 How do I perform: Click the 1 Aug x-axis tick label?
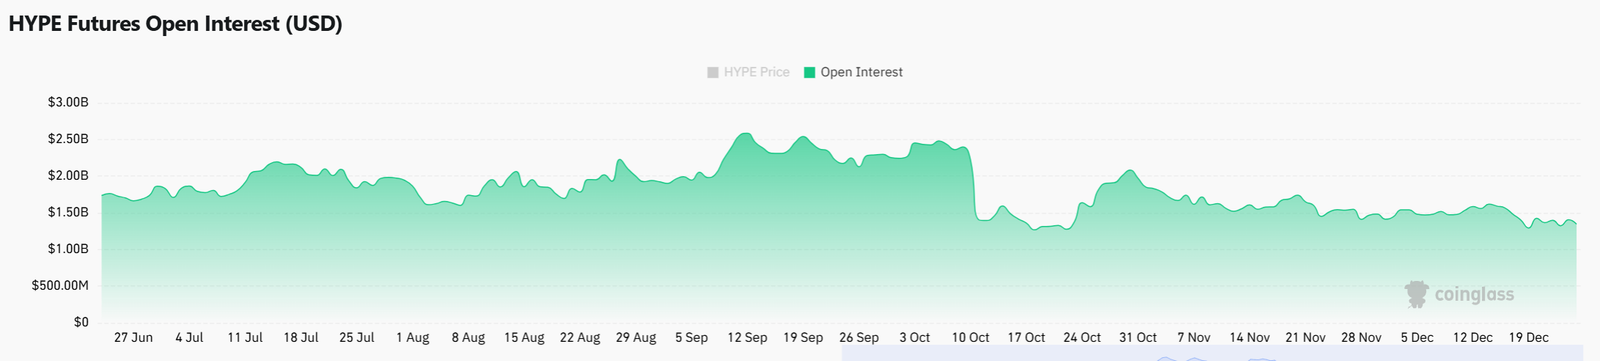[x=412, y=338]
